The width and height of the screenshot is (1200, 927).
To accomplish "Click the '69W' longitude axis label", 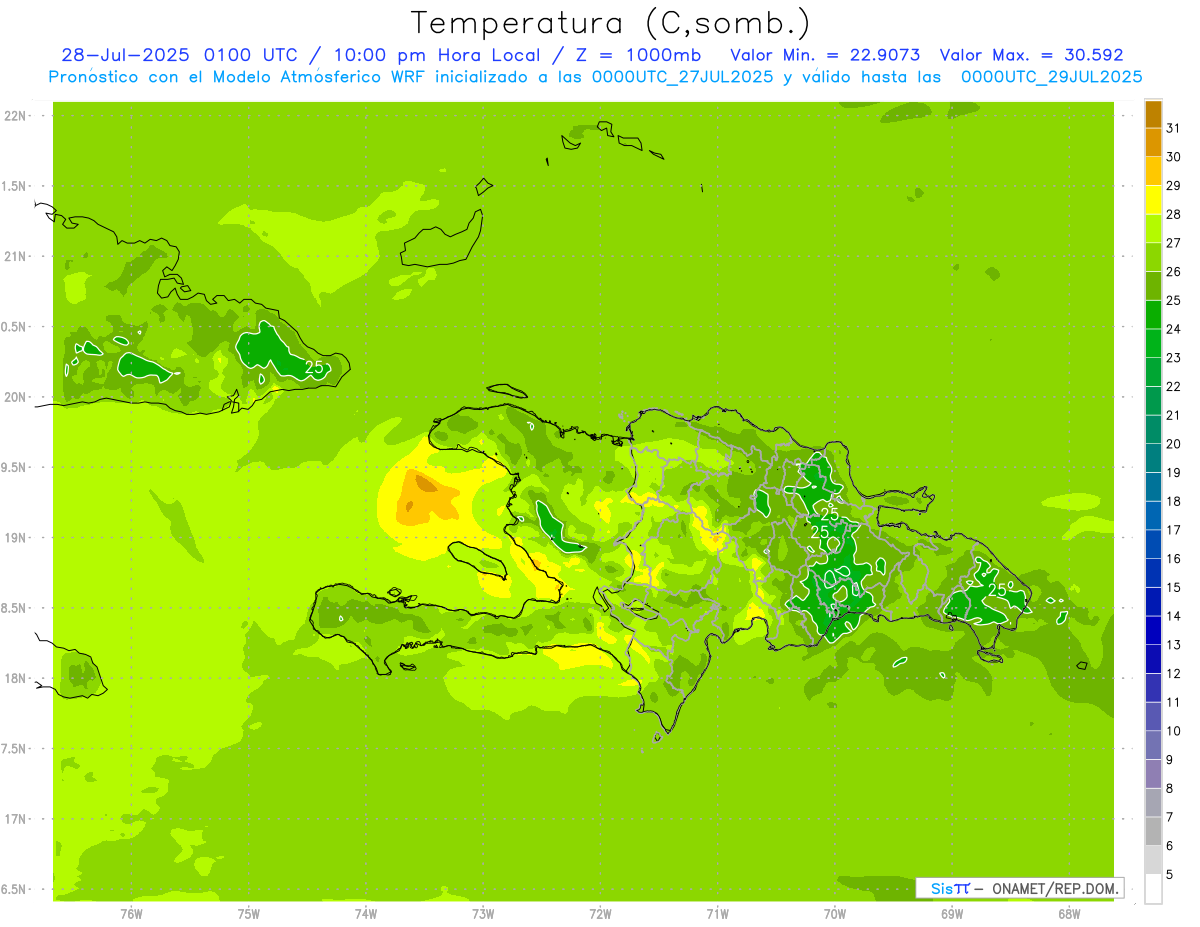I will pyautogui.click(x=952, y=914).
